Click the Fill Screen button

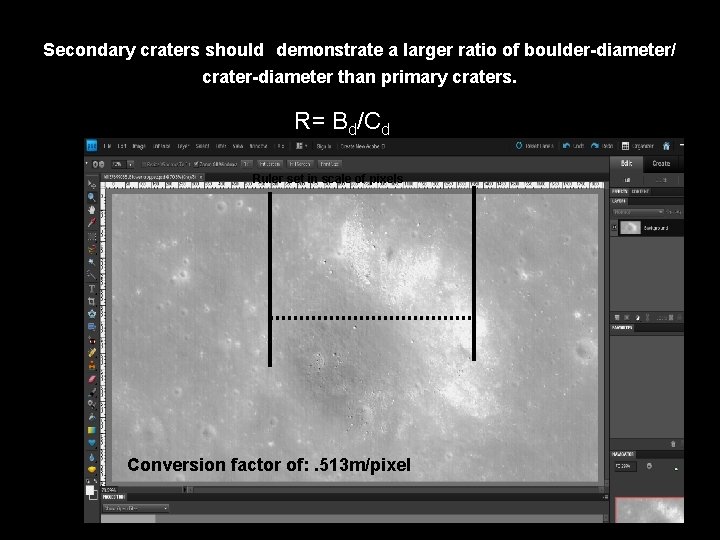pyautogui.click(x=299, y=164)
